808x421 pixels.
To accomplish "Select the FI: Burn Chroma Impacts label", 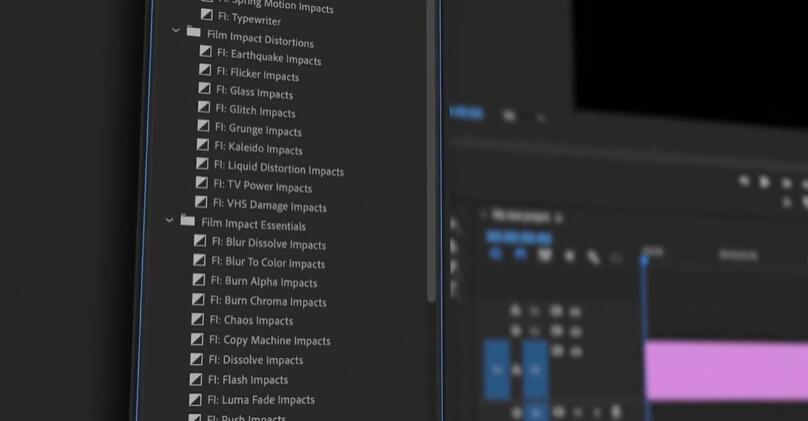I will coord(267,302).
